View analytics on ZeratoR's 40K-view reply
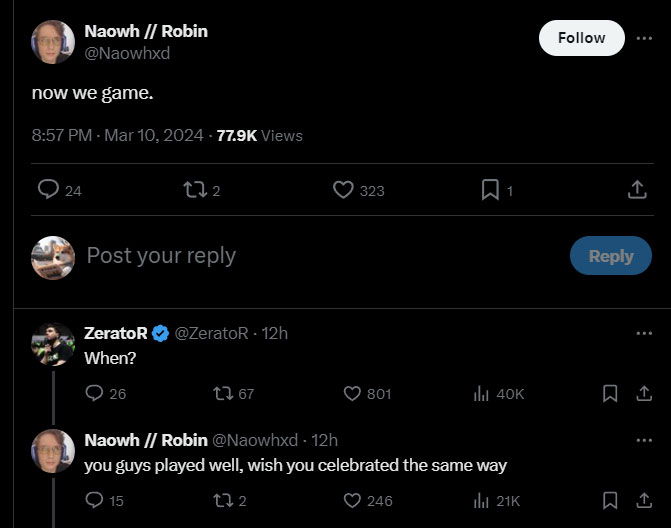The height and width of the screenshot is (528, 671). click(x=481, y=394)
